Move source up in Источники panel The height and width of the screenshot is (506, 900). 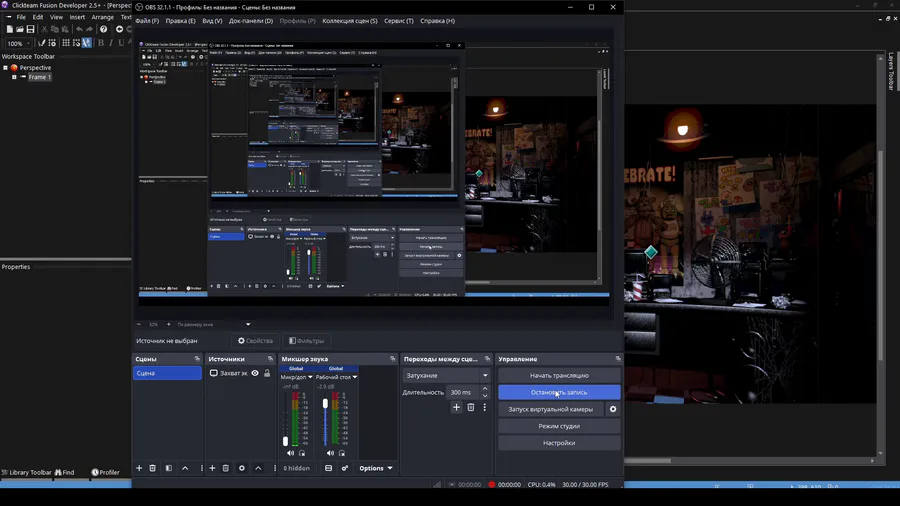[258, 468]
